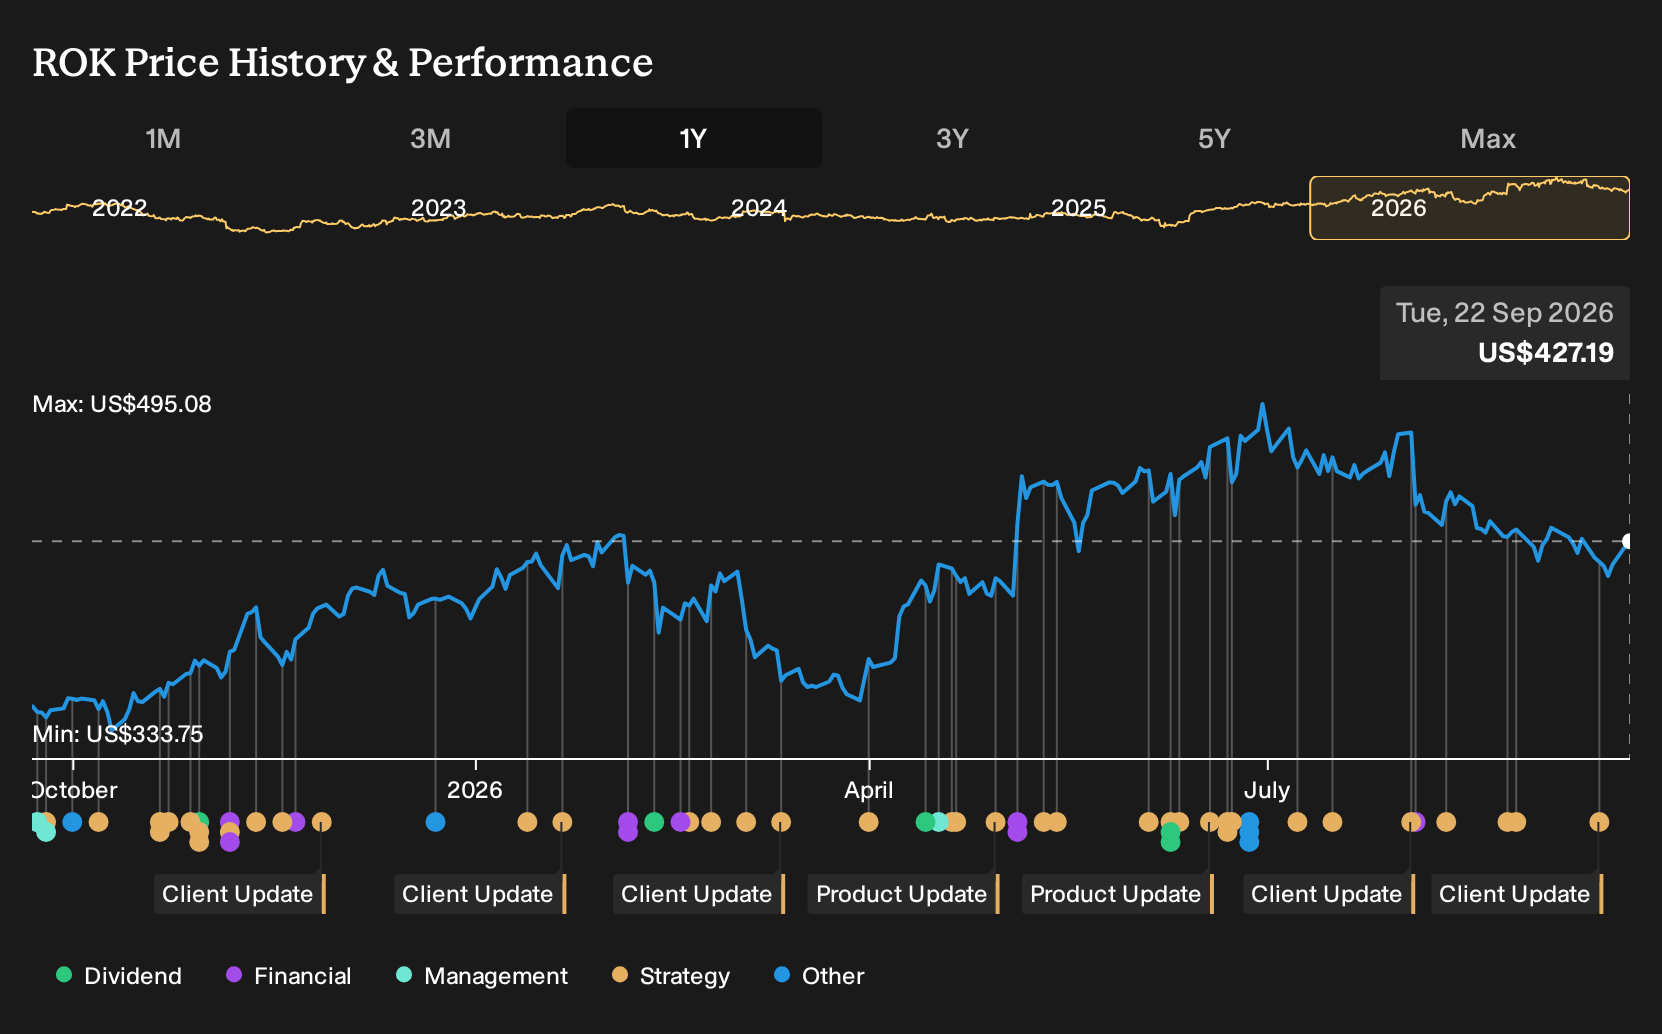Click Strategy dot above second Client Update label
Image resolution: width=1662 pixels, height=1034 pixels.
pyautogui.click(x=562, y=822)
